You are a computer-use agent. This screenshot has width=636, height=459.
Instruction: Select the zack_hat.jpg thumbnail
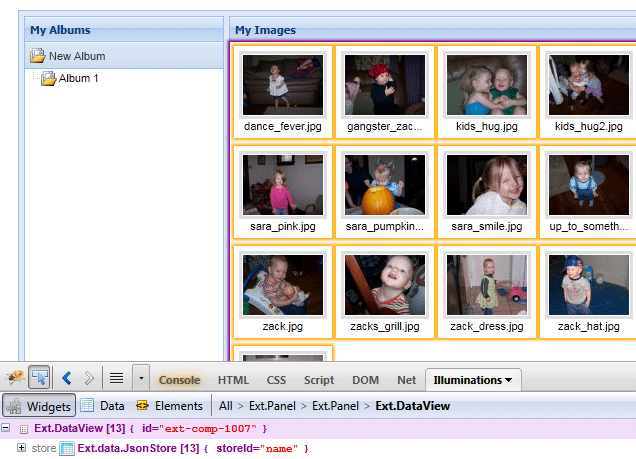(589, 292)
